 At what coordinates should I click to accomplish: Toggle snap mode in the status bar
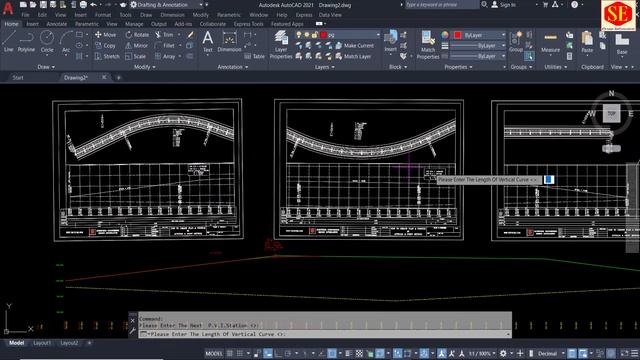click(x=240, y=353)
